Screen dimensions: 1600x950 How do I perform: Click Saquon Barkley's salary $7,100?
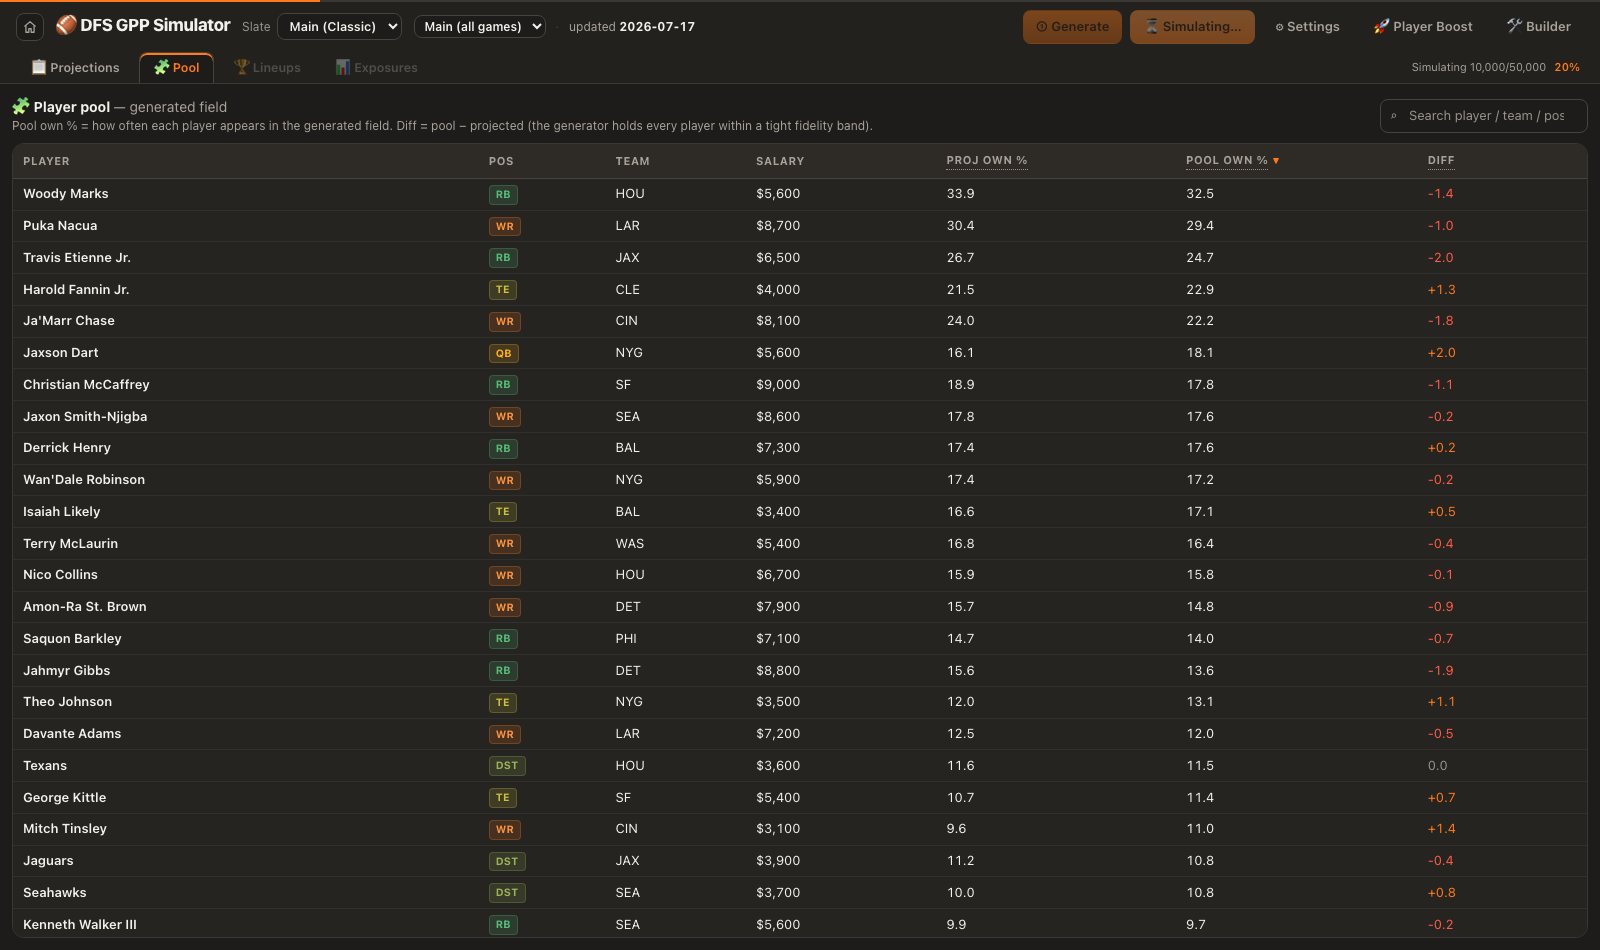(778, 639)
